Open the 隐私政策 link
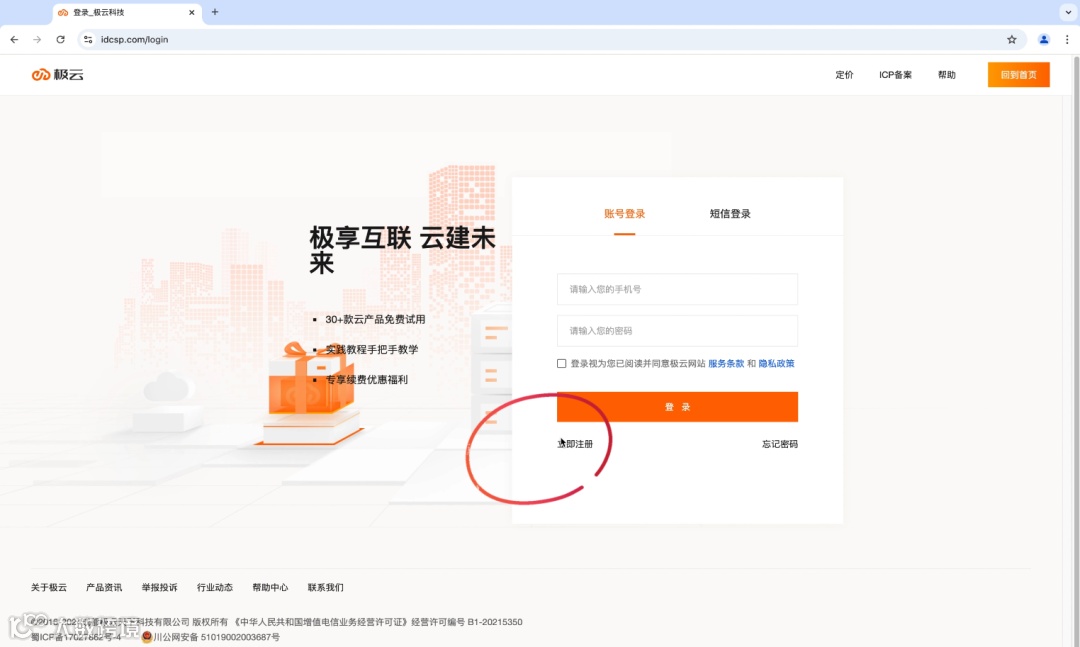Viewport: 1080px width, 647px height. click(776, 363)
